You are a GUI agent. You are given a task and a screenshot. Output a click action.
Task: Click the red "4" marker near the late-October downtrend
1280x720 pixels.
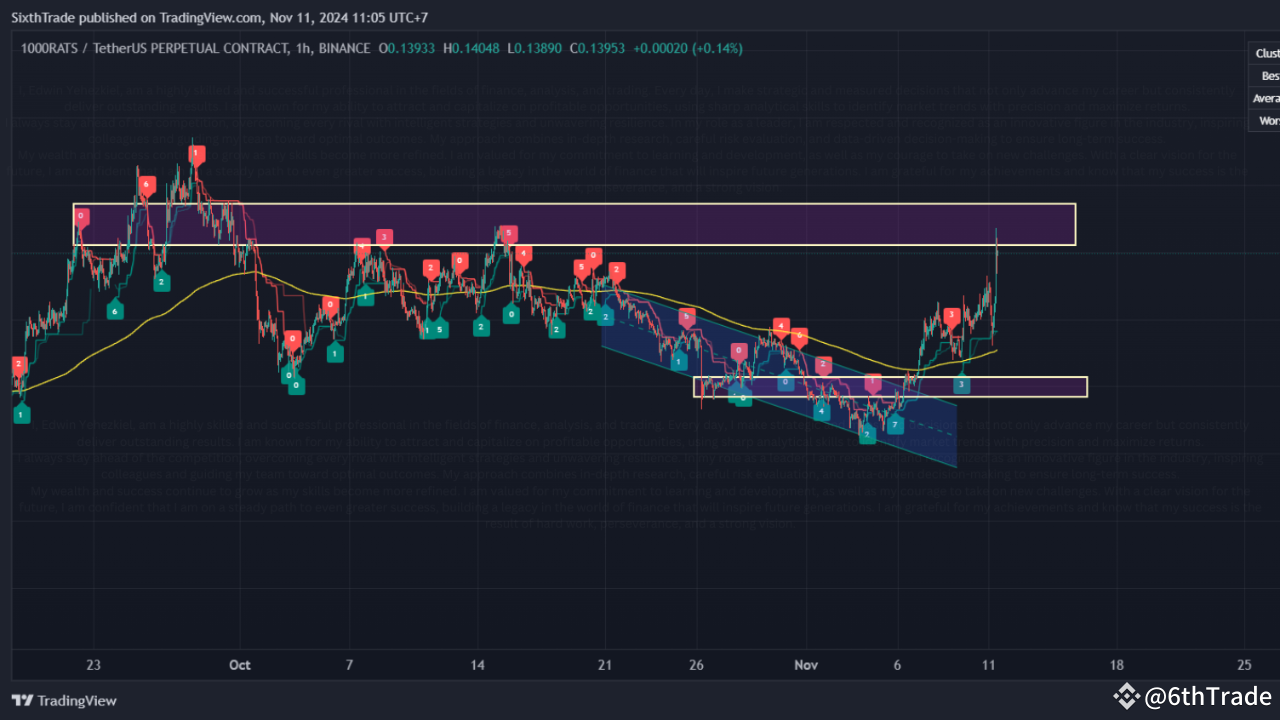pyautogui.click(x=781, y=325)
